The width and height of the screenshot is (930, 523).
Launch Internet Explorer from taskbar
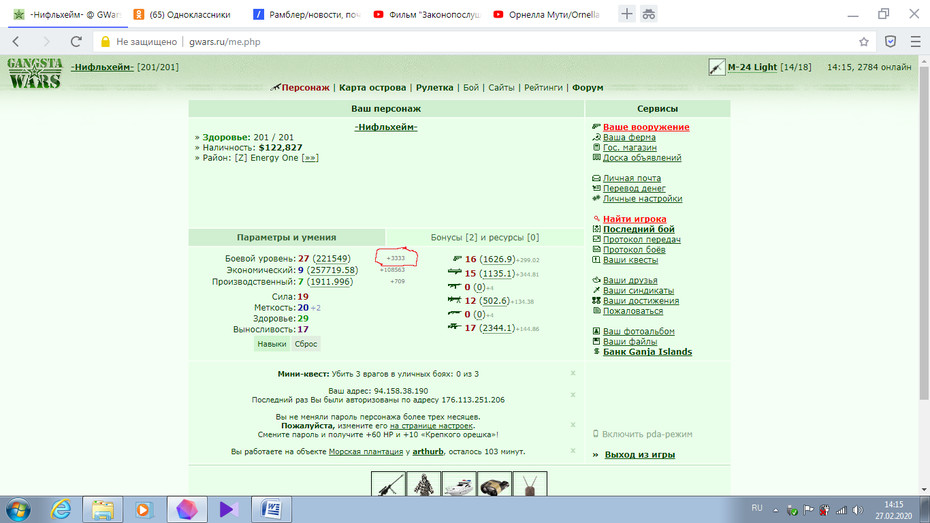pos(60,509)
